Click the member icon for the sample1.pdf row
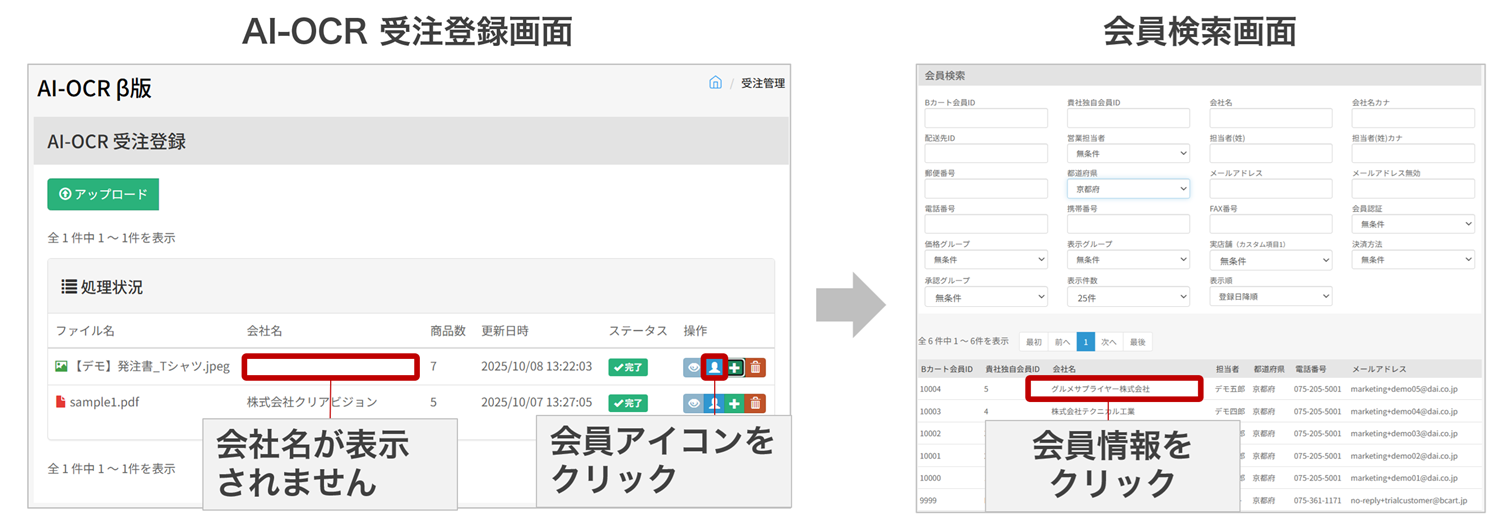 click(714, 403)
